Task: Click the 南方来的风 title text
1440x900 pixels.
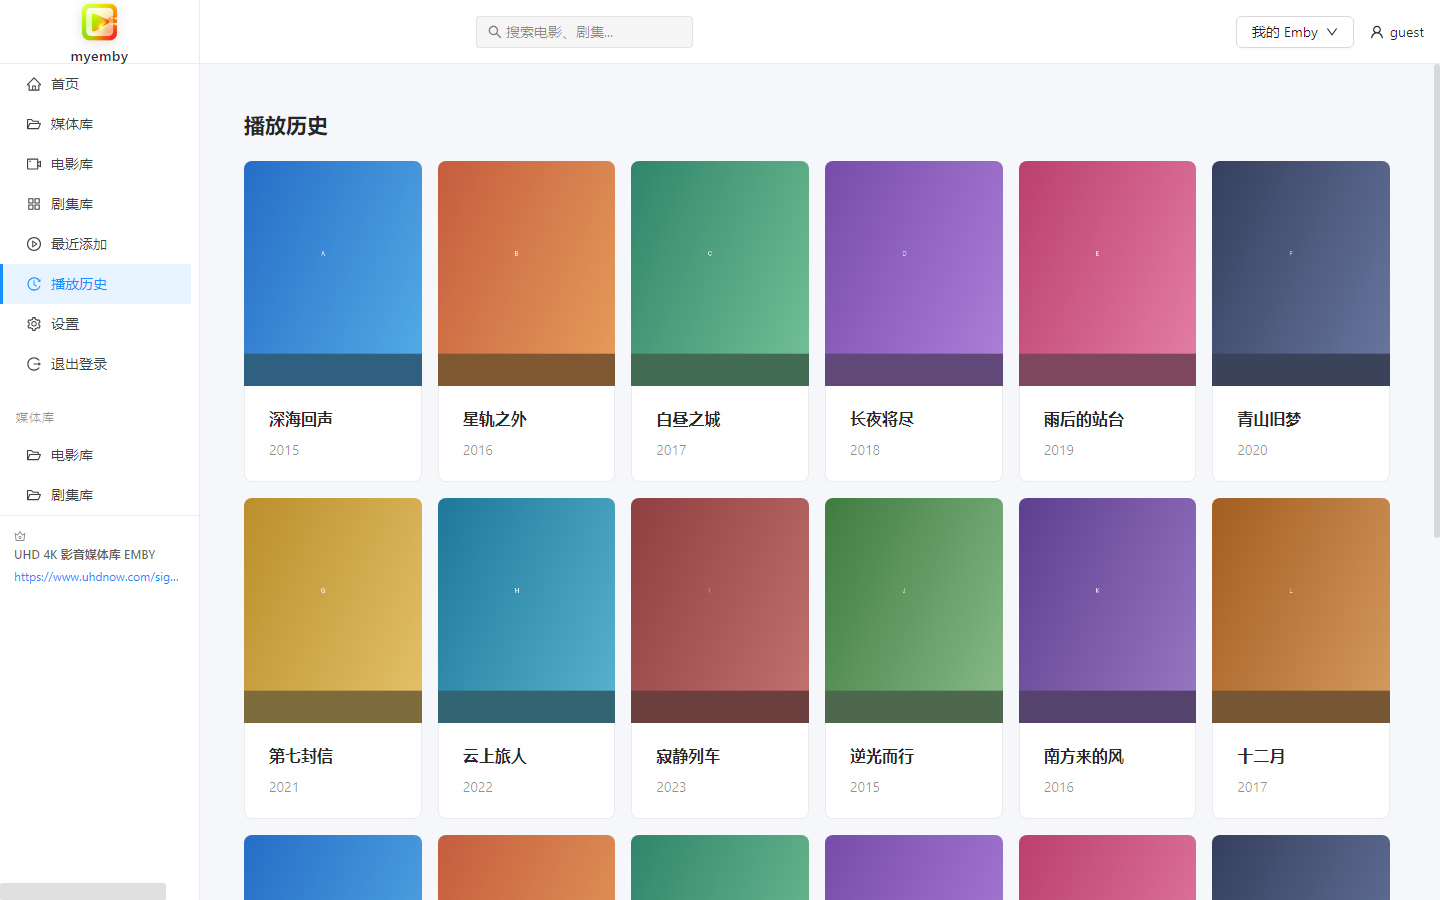Action: click(1084, 756)
